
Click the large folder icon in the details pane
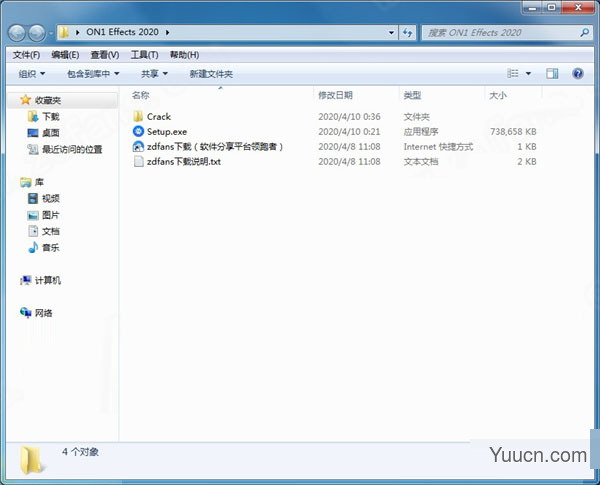pos(31,460)
